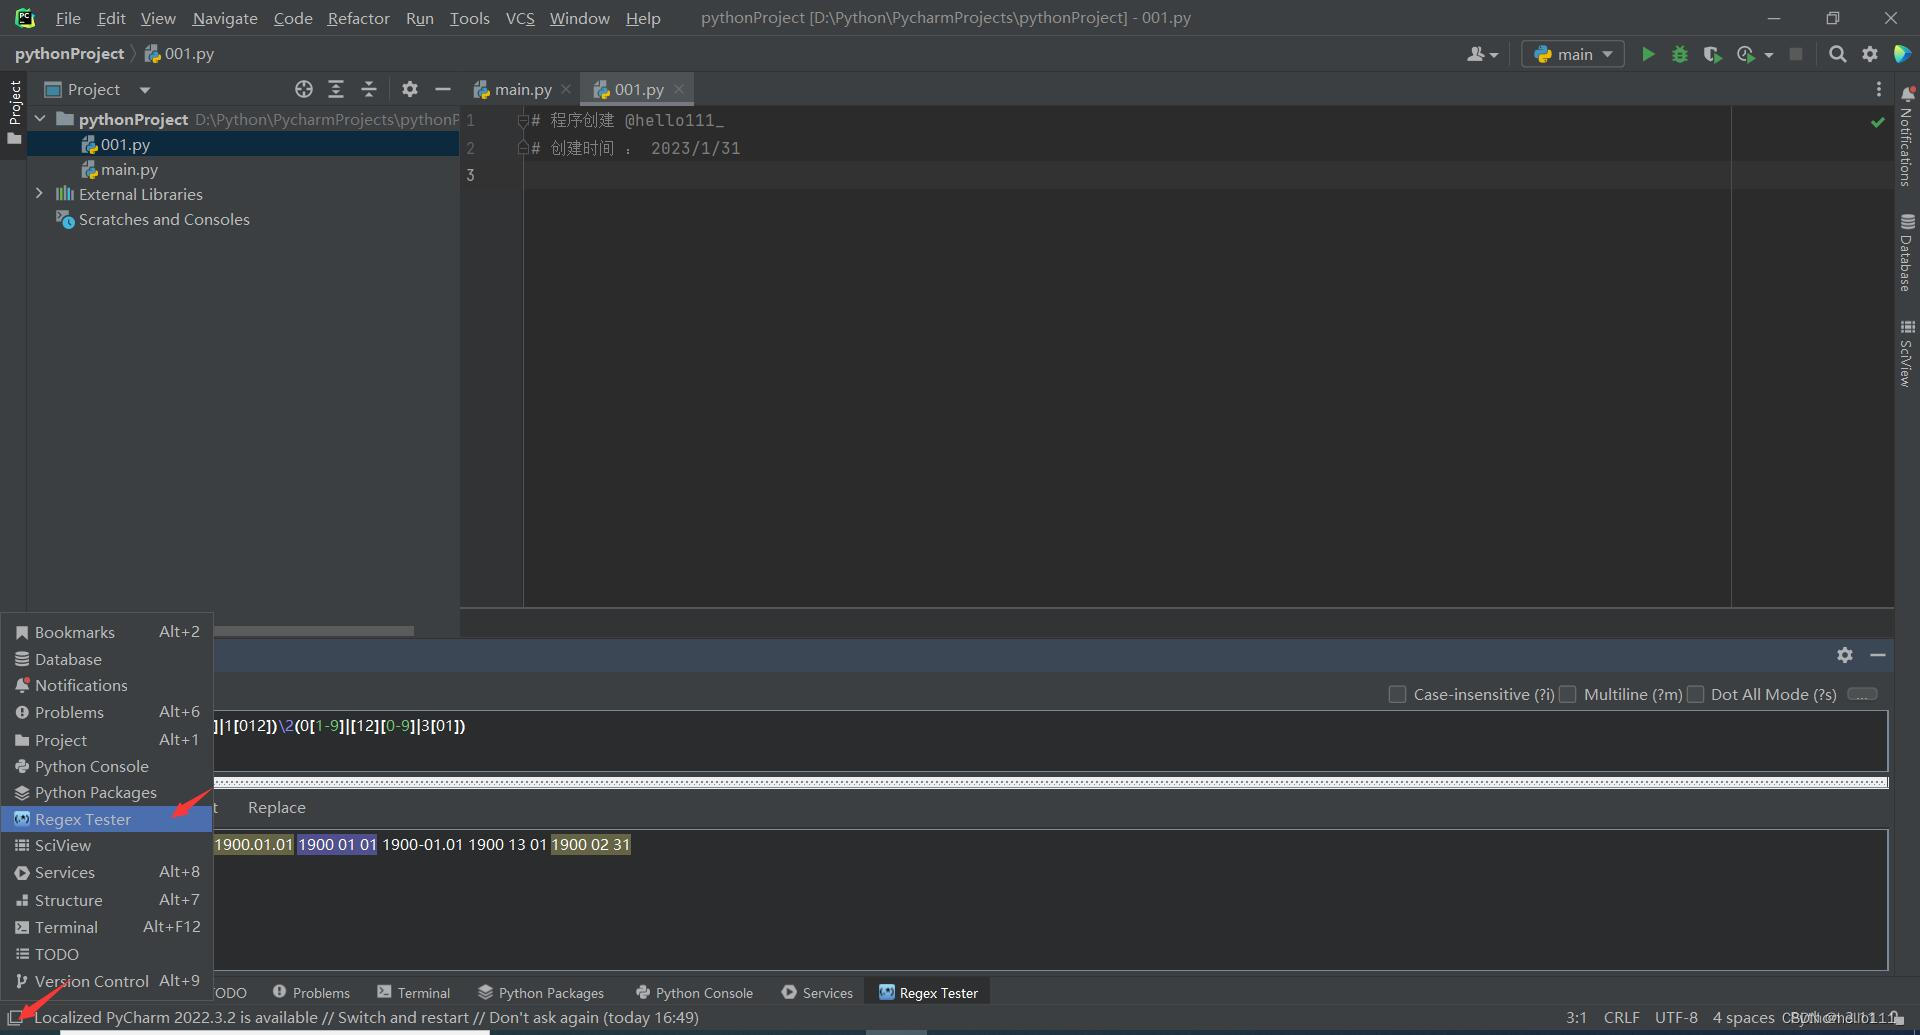Click pythonProject breadcrumb
The image size is (1920, 1035).
69,54
